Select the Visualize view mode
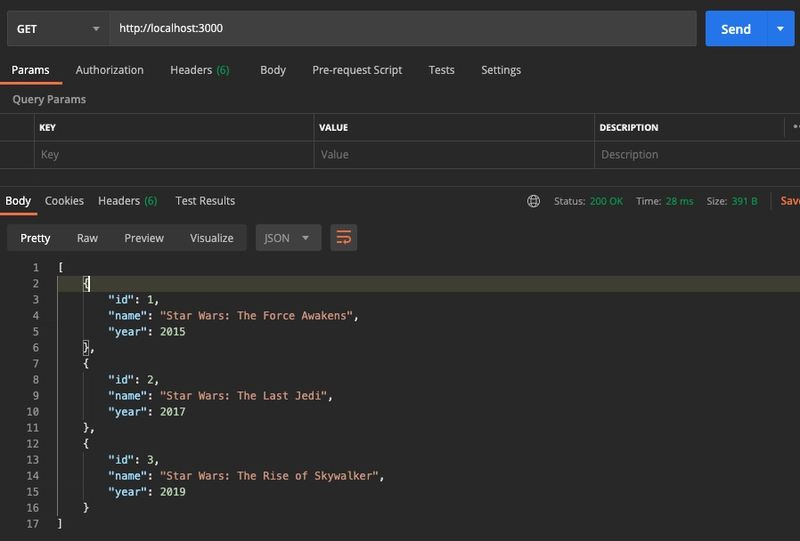The width and height of the screenshot is (800, 541). 212,238
